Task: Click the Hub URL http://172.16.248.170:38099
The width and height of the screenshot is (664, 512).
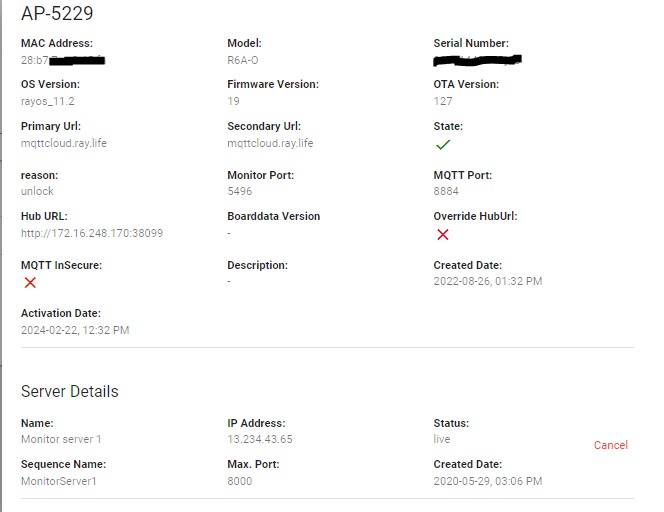Action: coord(92,233)
